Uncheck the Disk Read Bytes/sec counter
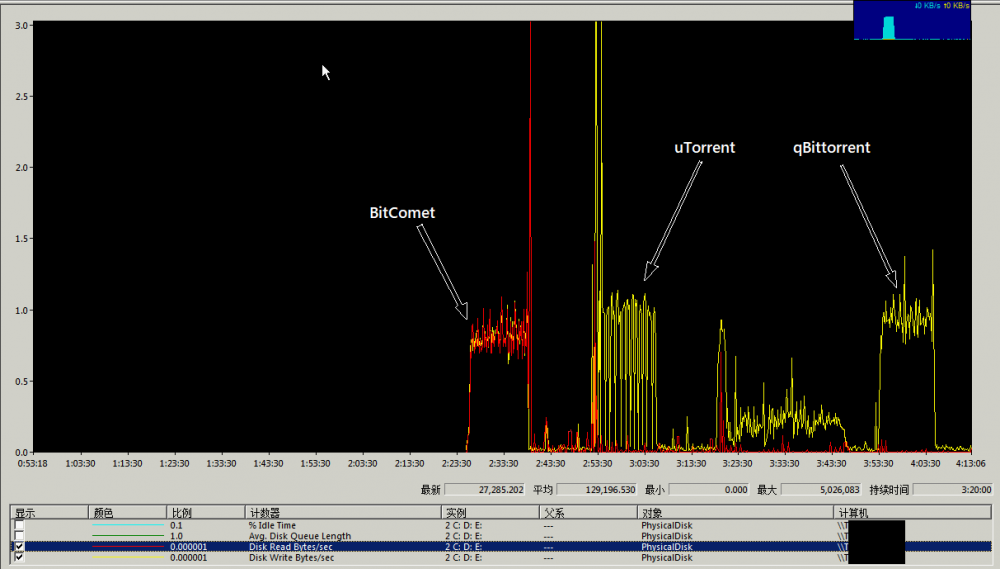 (x=19, y=547)
